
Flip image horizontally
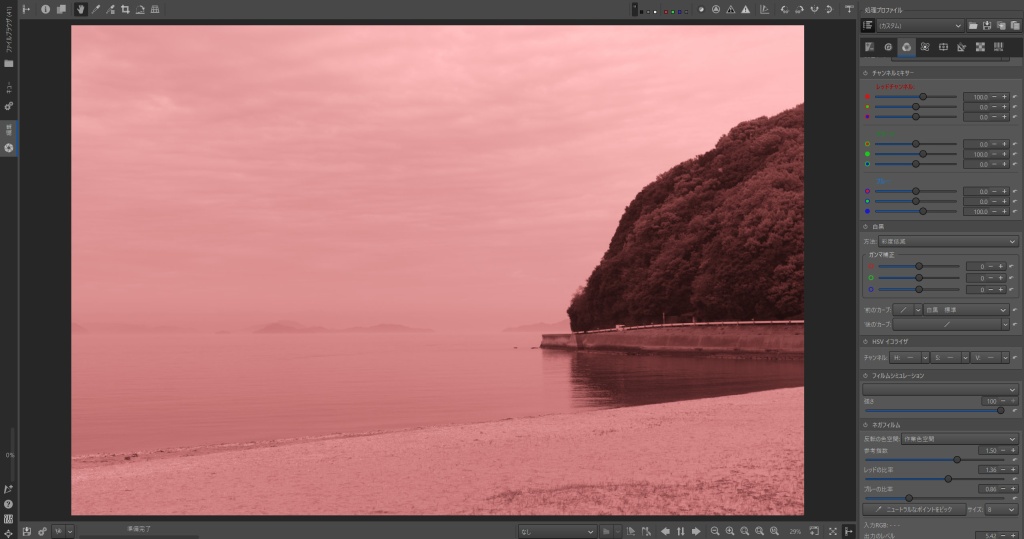click(x=814, y=9)
